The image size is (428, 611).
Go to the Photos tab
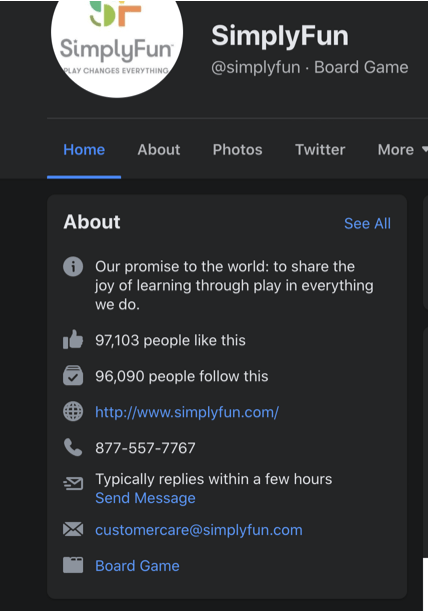(x=237, y=150)
